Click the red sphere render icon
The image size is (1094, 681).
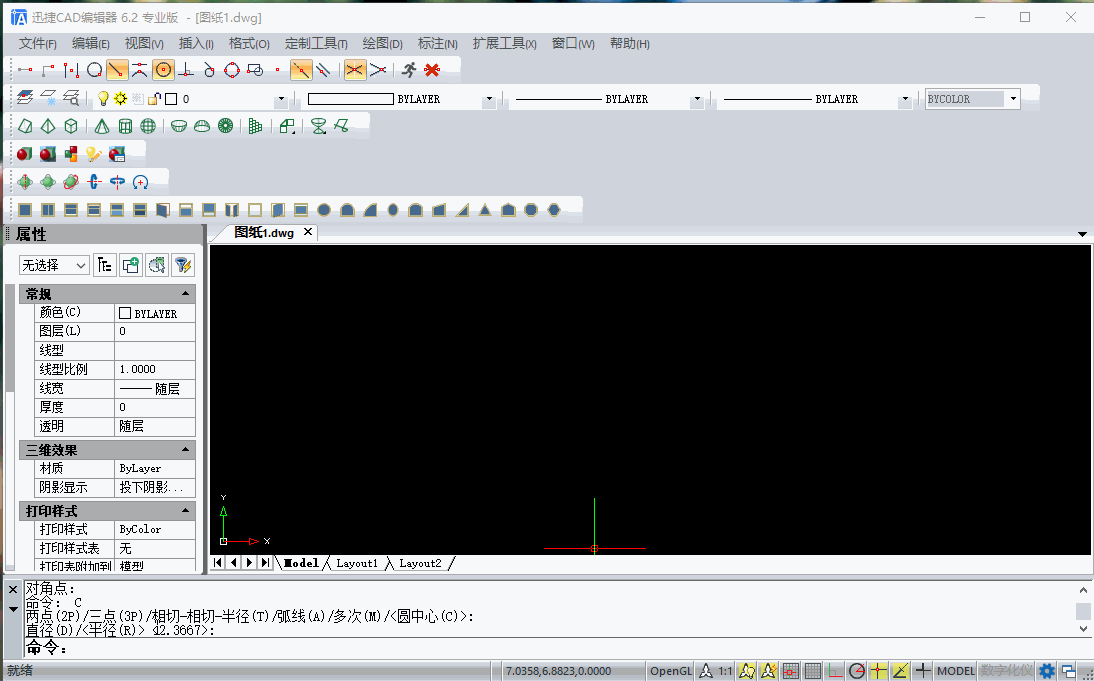click(24, 154)
